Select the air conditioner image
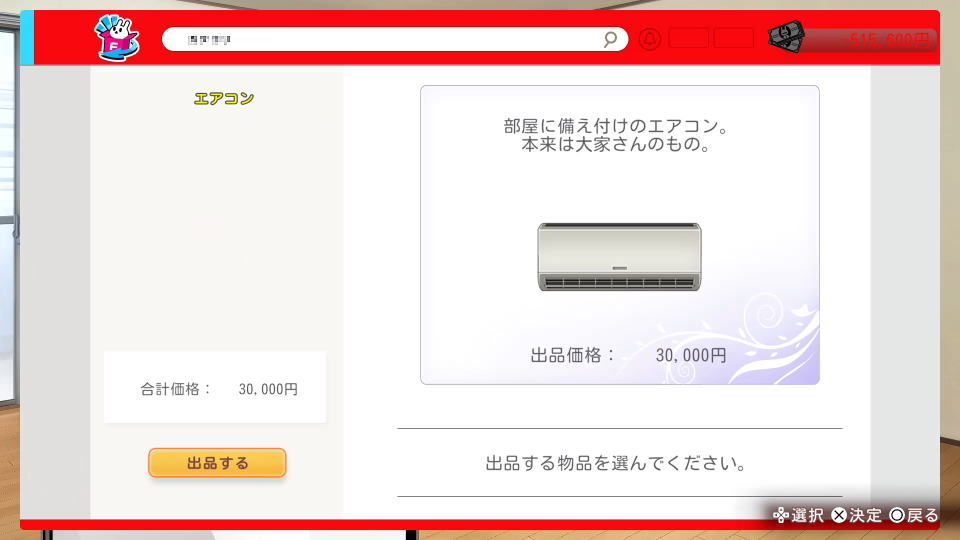Image resolution: width=960 pixels, height=540 pixels. pyautogui.click(x=619, y=257)
